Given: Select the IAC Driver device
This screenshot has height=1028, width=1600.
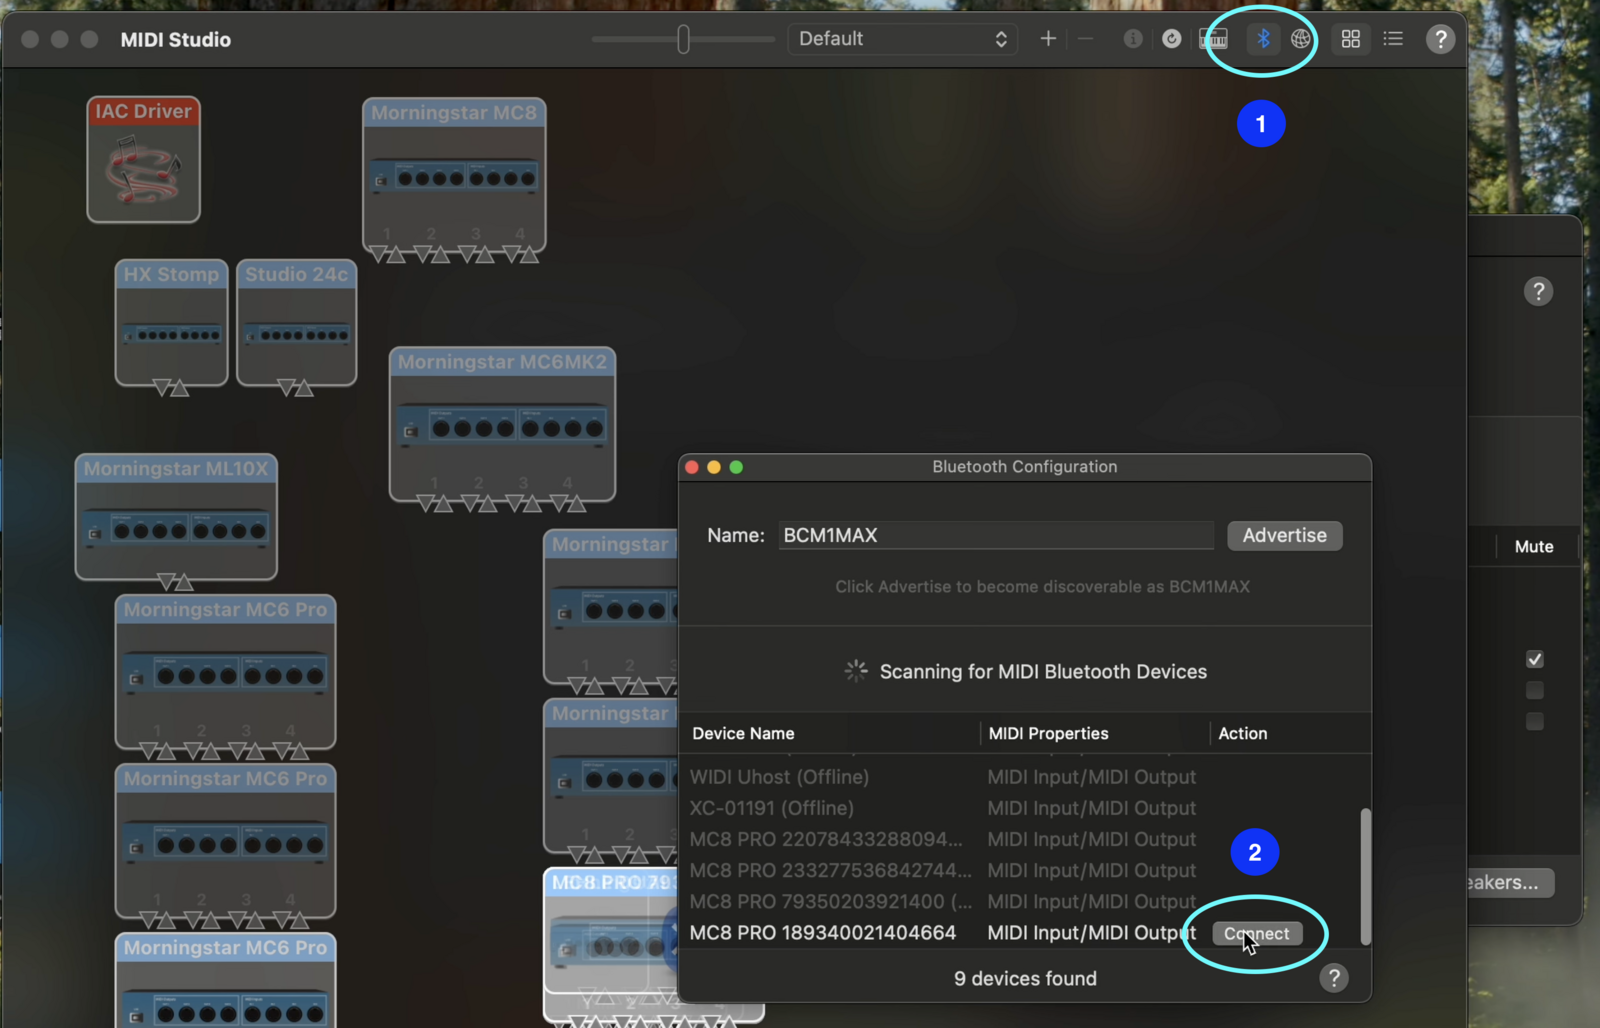Looking at the screenshot, I should coord(143,160).
